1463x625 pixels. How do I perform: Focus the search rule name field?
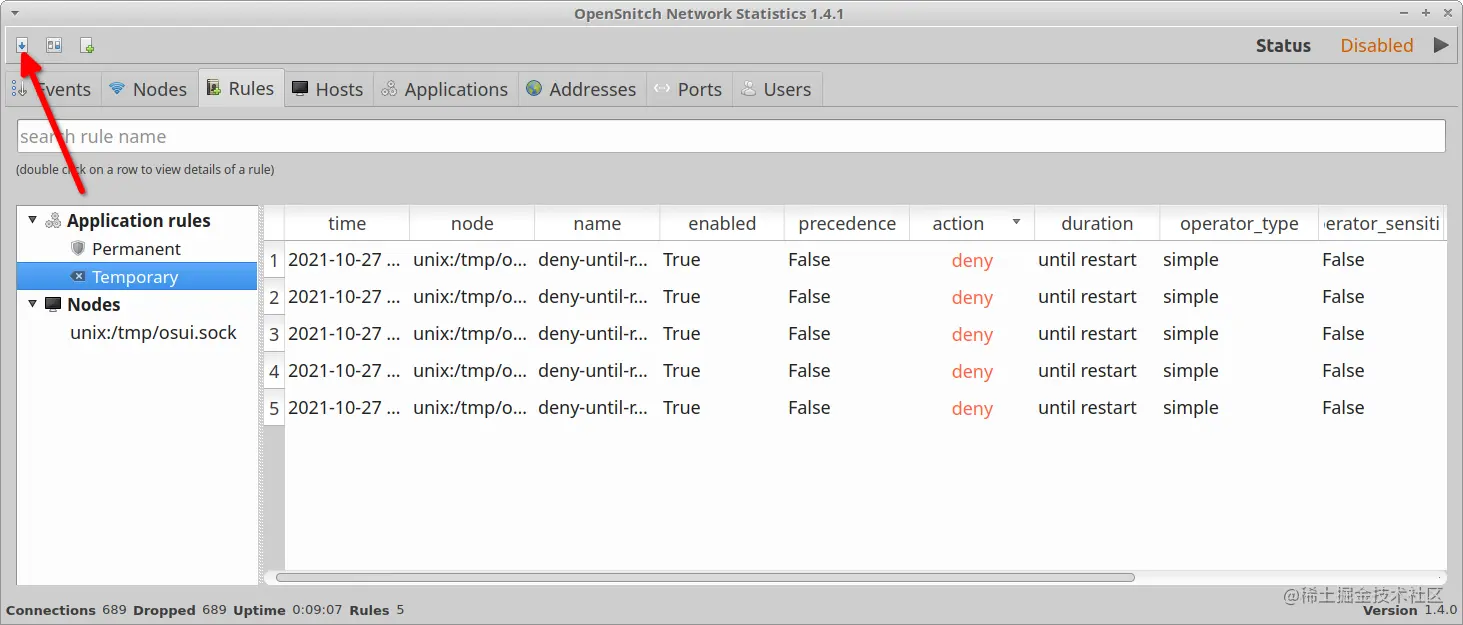click(731, 136)
